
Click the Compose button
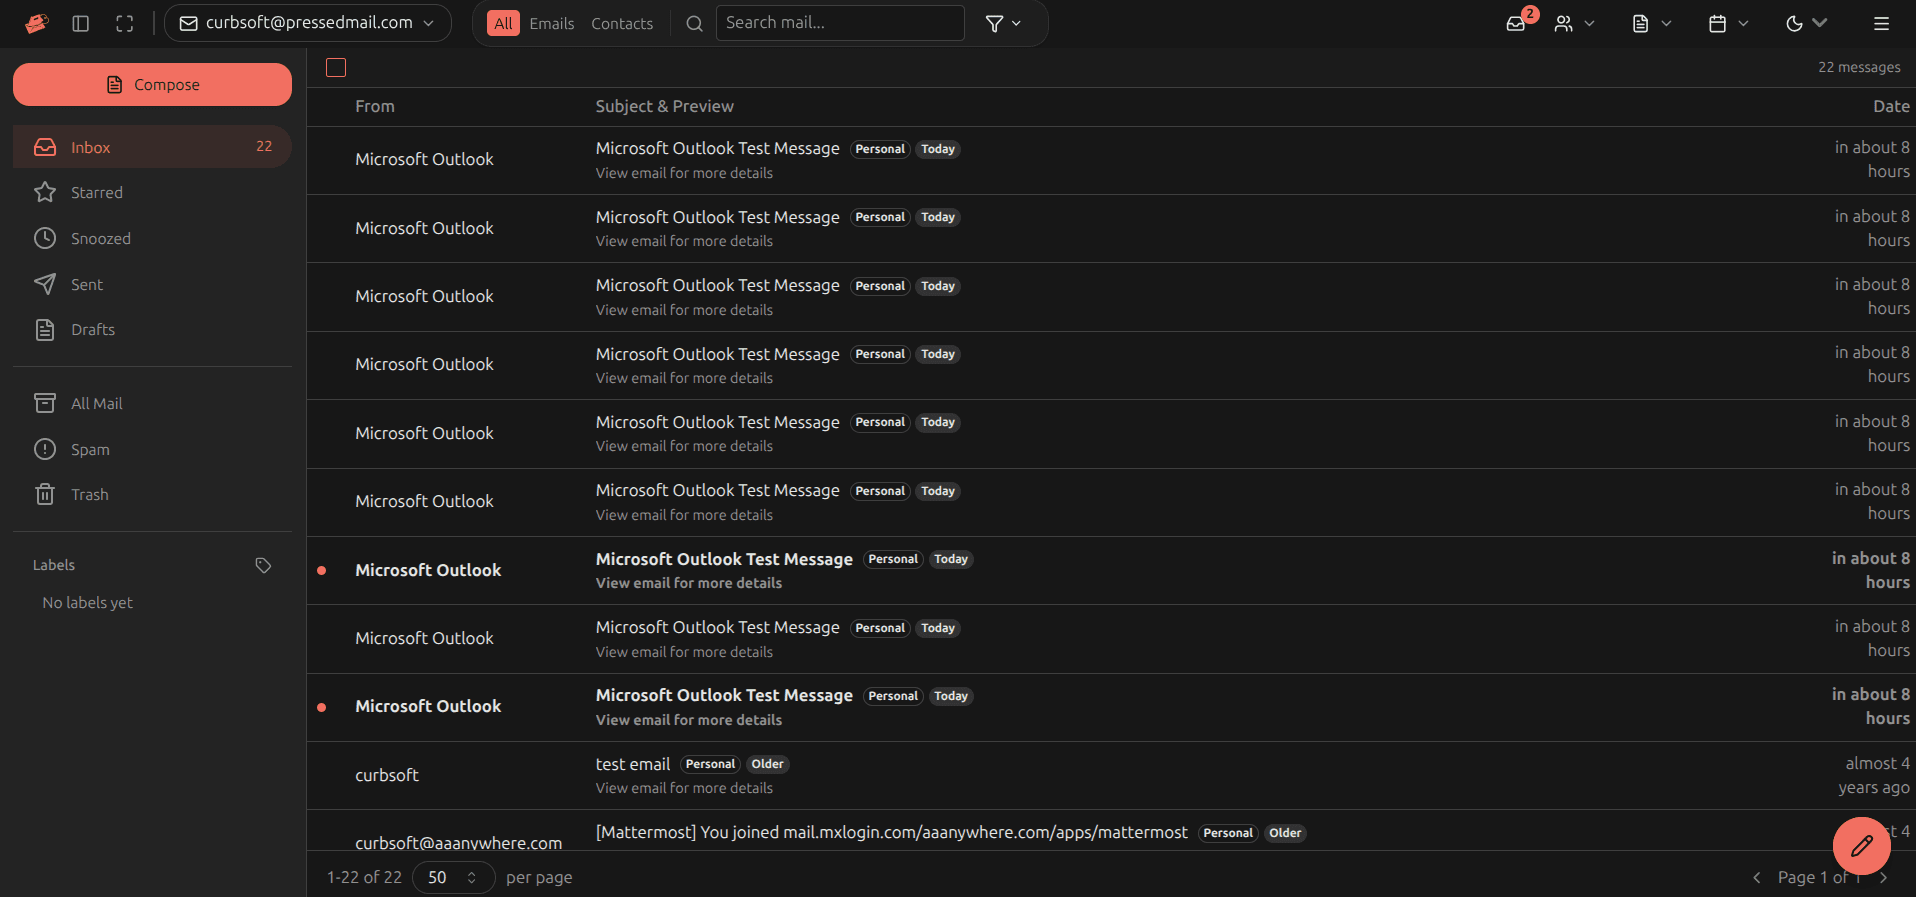point(152,85)
